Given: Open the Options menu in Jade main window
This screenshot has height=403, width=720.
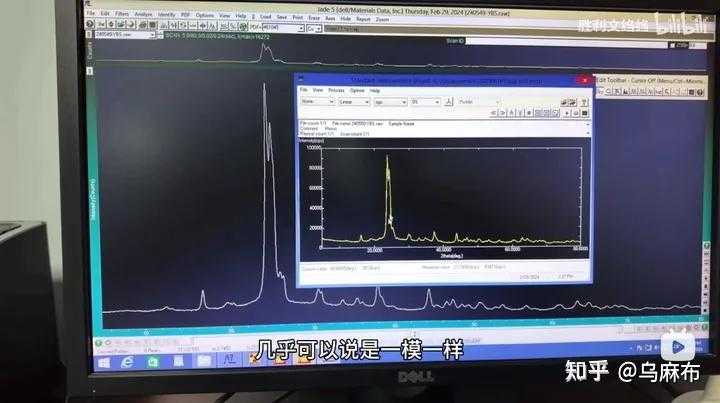Looking at the screenshot, I should 205,15.
